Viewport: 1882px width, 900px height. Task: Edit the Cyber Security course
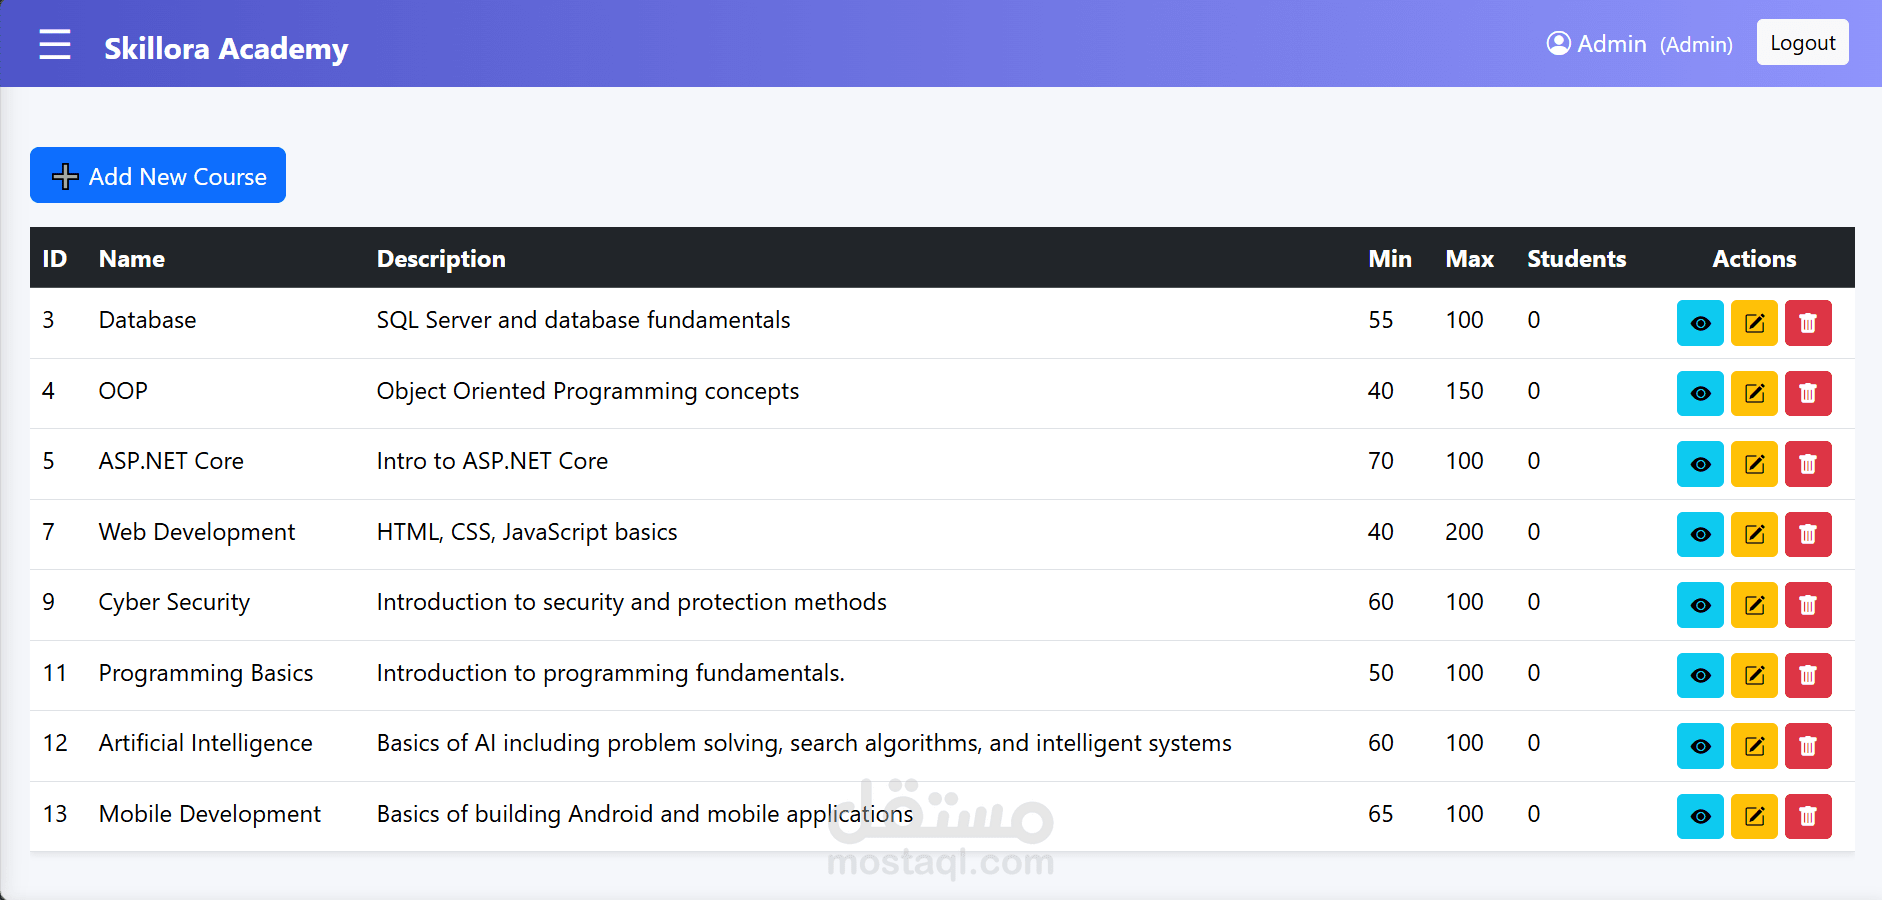[x=1754, y=605]
